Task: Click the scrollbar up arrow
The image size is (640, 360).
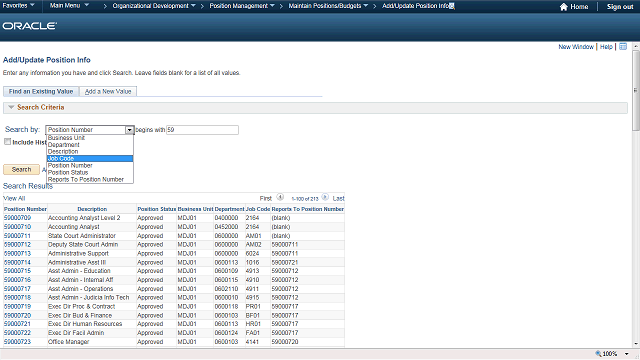Action: pos(636,47)
